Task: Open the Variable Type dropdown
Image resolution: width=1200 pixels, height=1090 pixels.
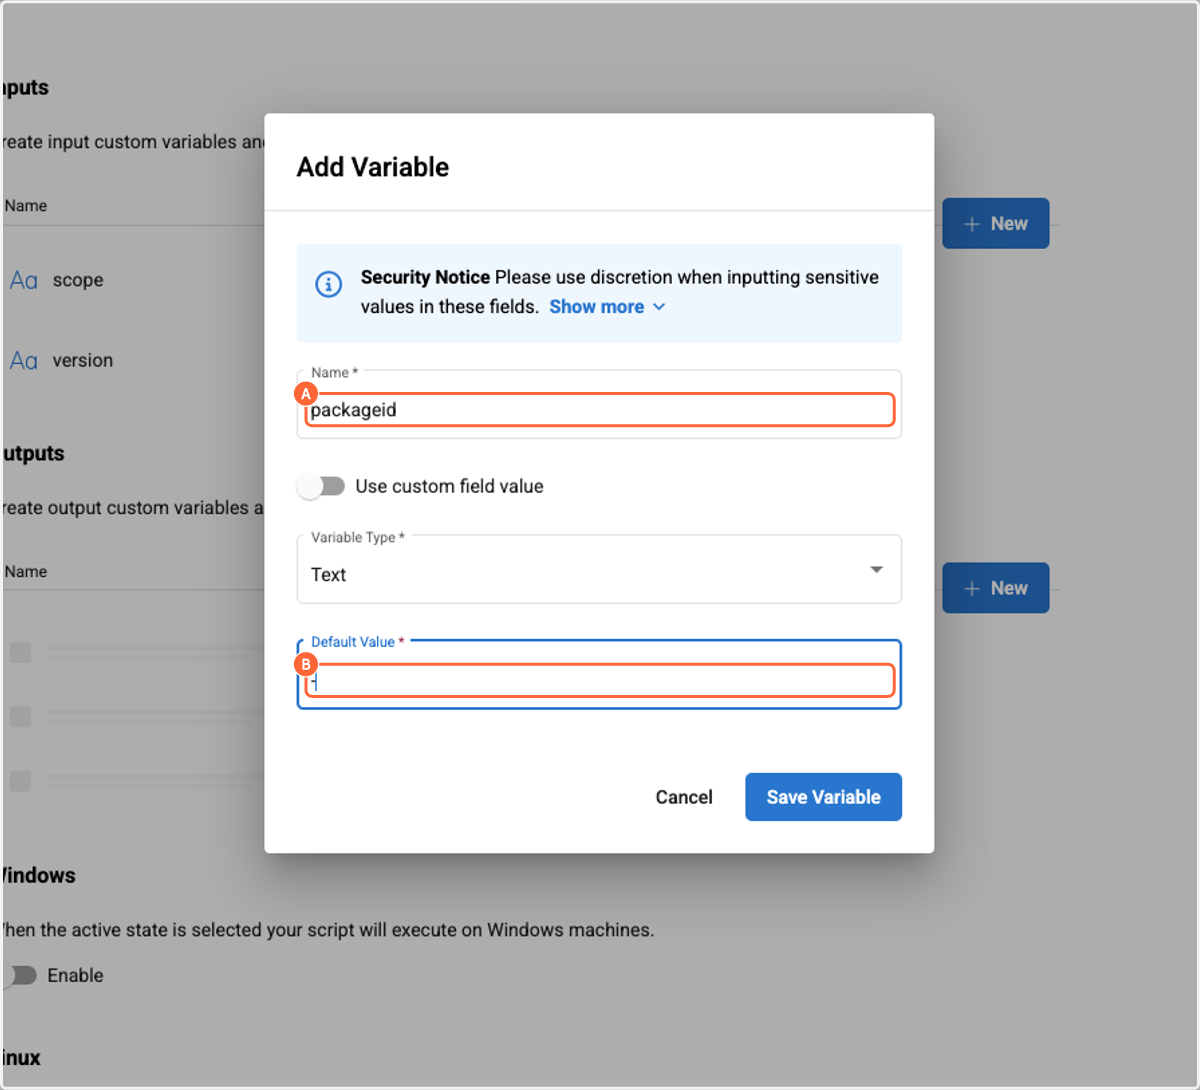Action: pos(599,570)
